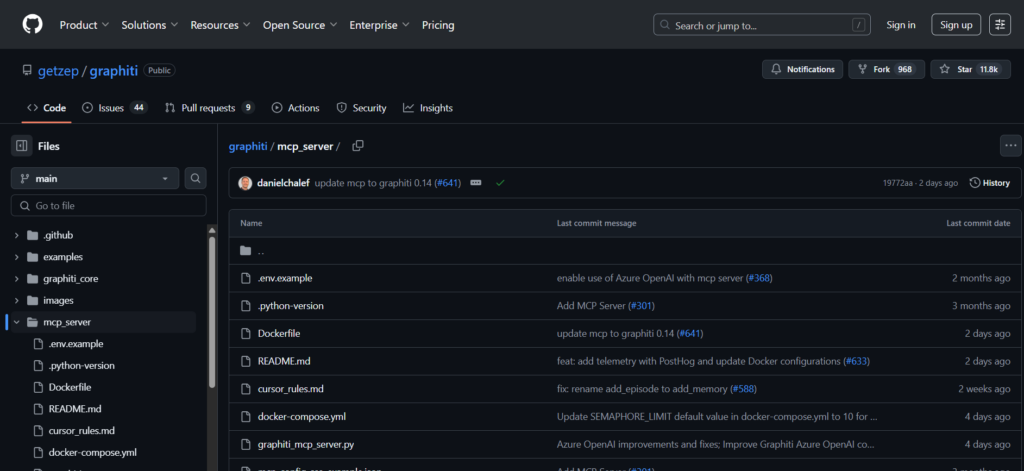Open commit hash 19772aa

(897, 183)
